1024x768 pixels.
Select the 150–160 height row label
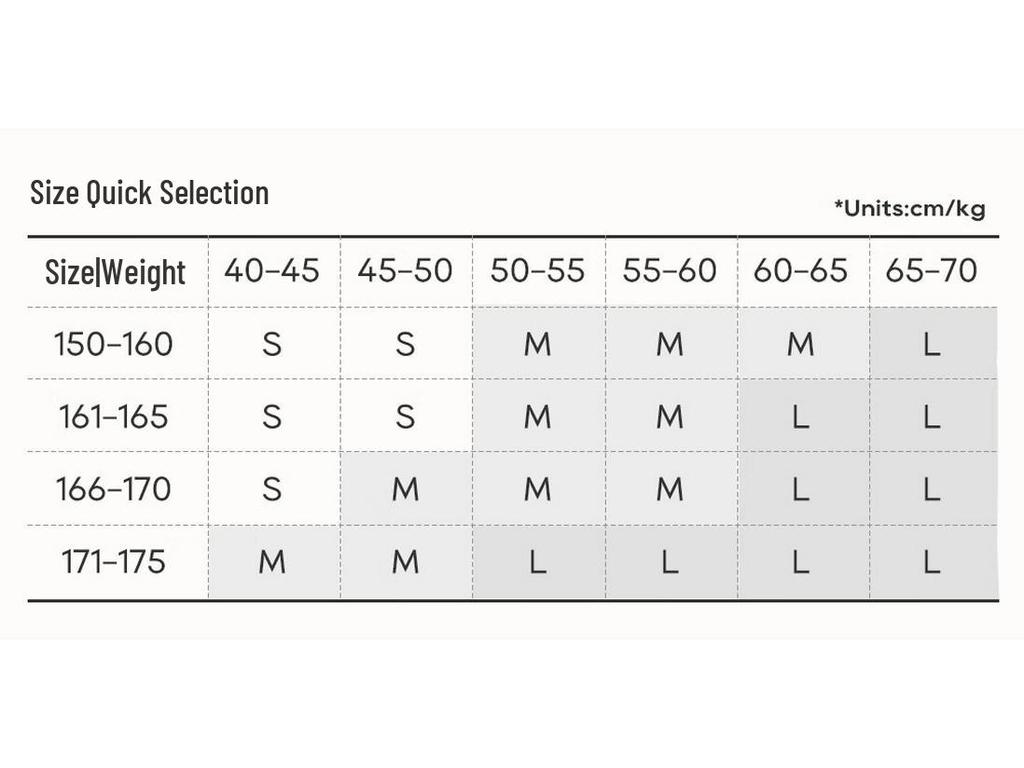[x=113, y=344]
